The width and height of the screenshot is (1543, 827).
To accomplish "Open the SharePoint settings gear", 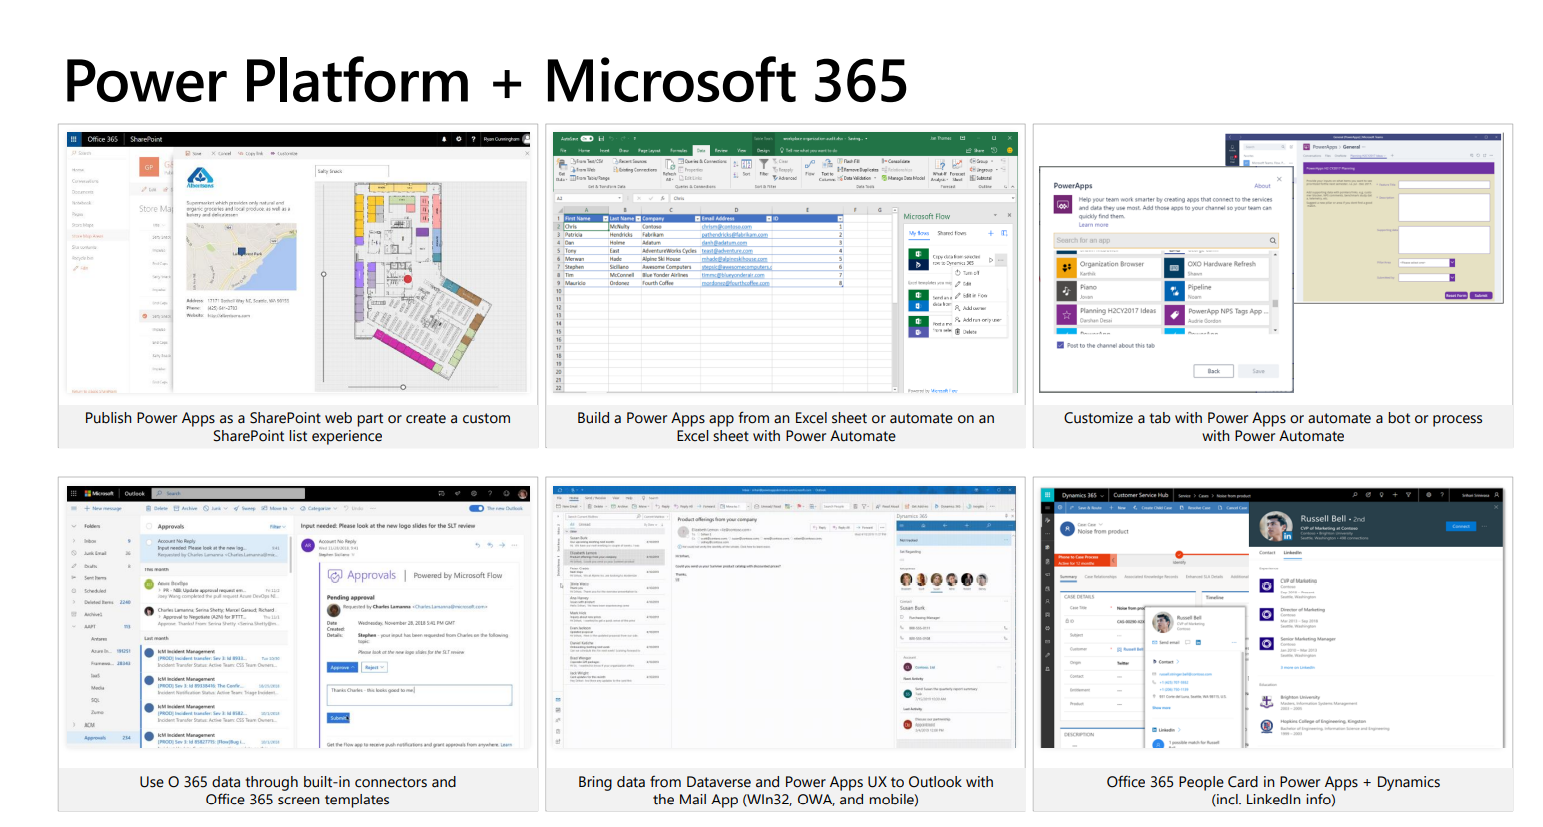I will (459, 139).
